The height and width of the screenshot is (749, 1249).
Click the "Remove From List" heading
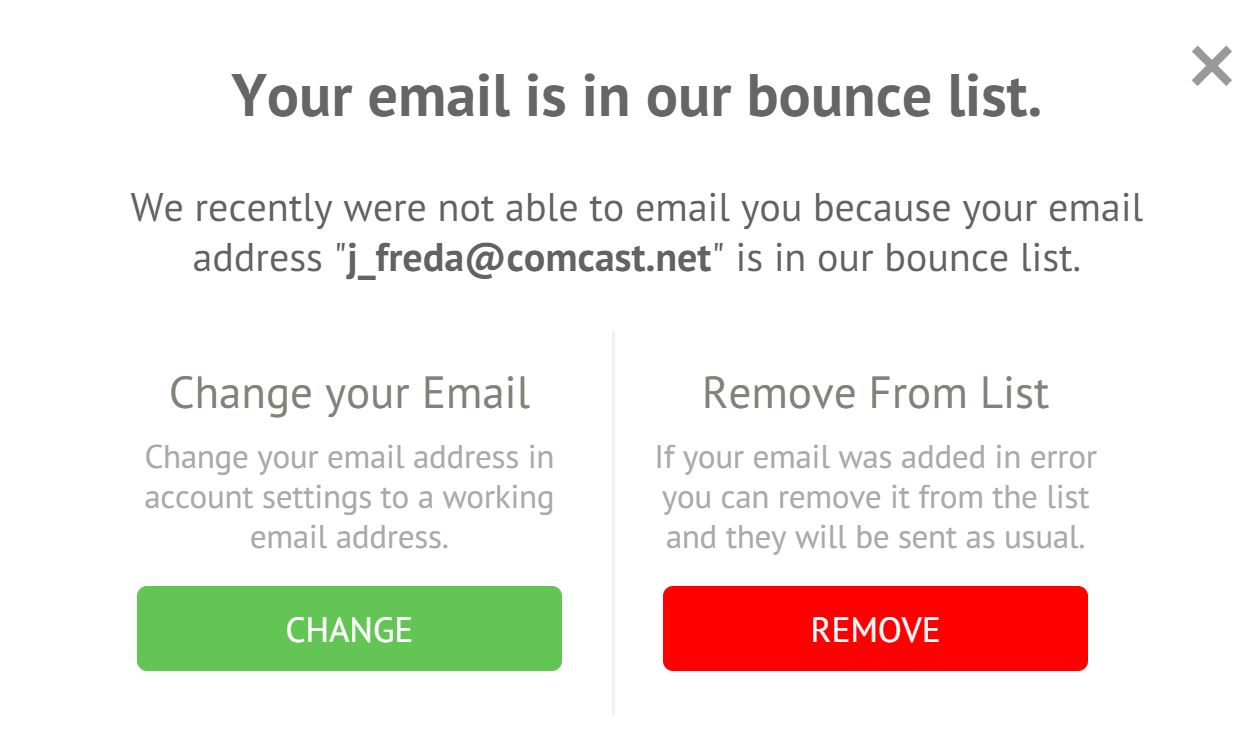pyautogui.click(x=875, y=393)
